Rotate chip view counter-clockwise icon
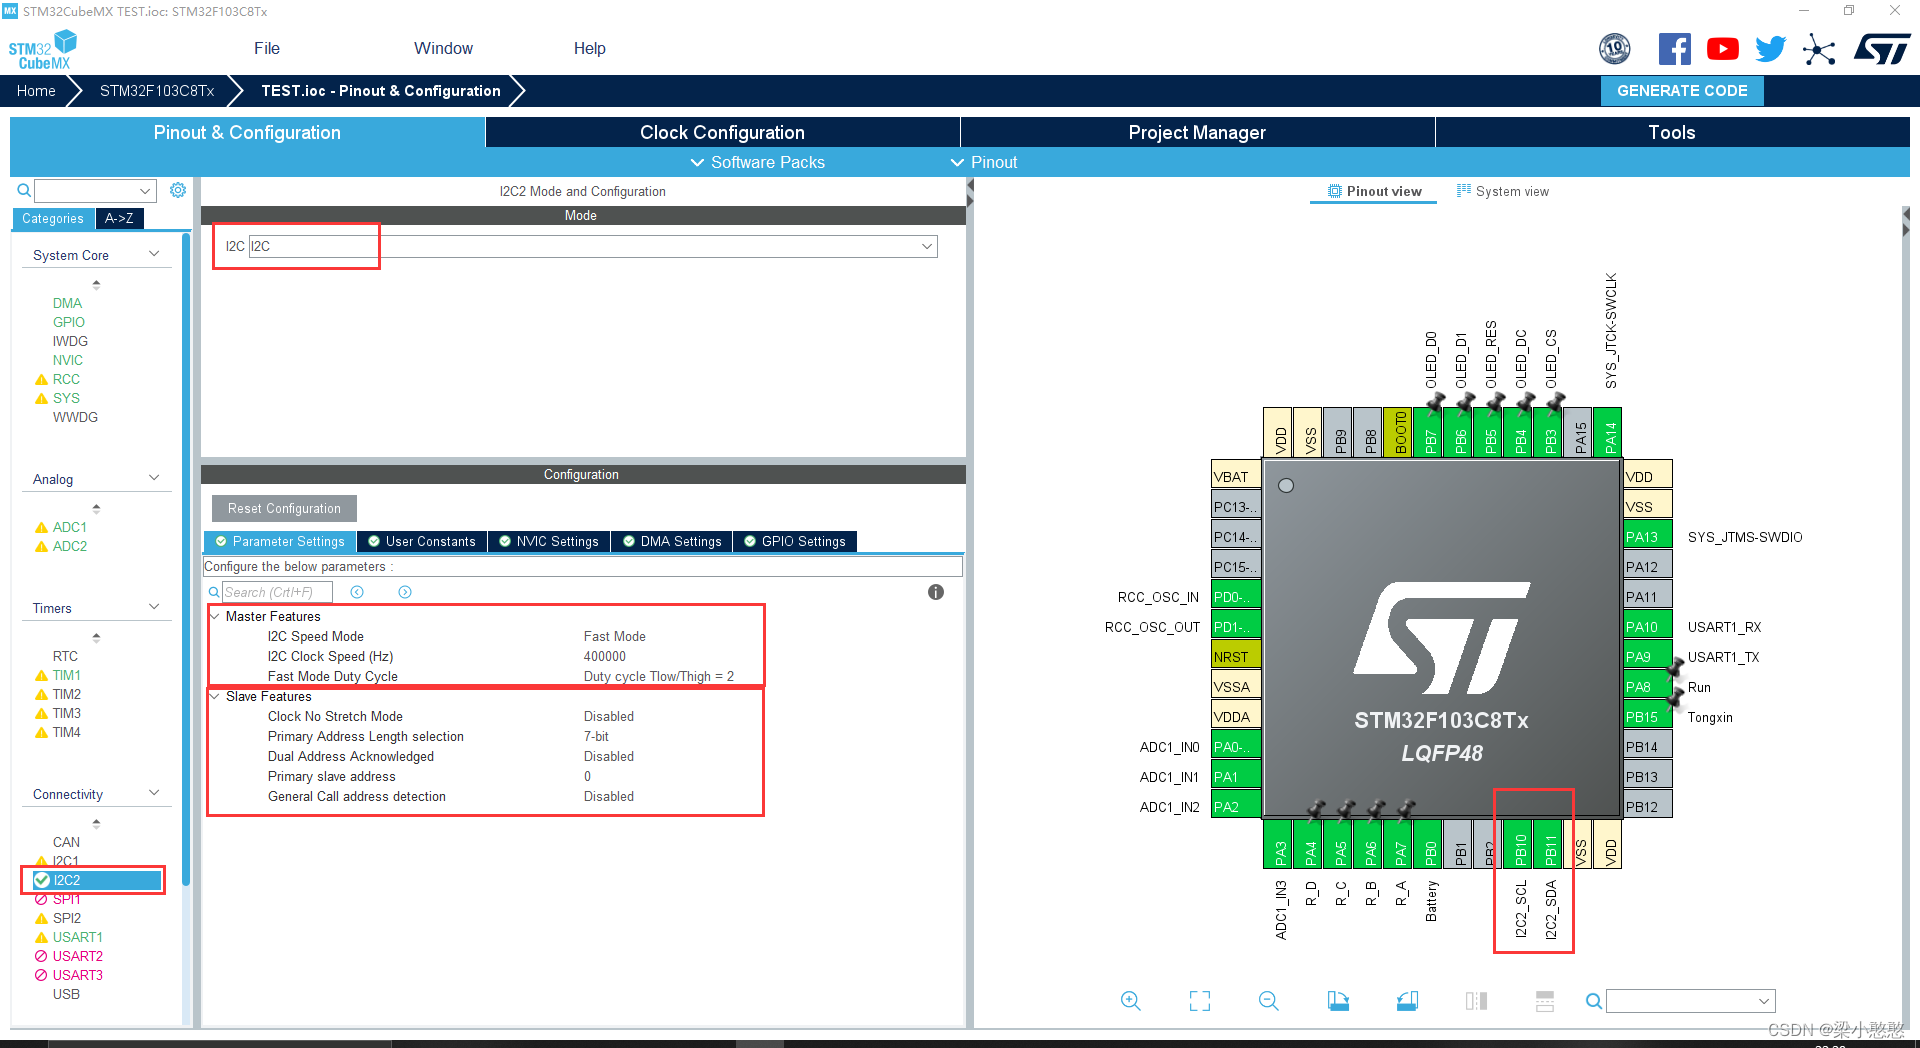Screen dimensions: 1920x1048 (x=1407, y=1001)
